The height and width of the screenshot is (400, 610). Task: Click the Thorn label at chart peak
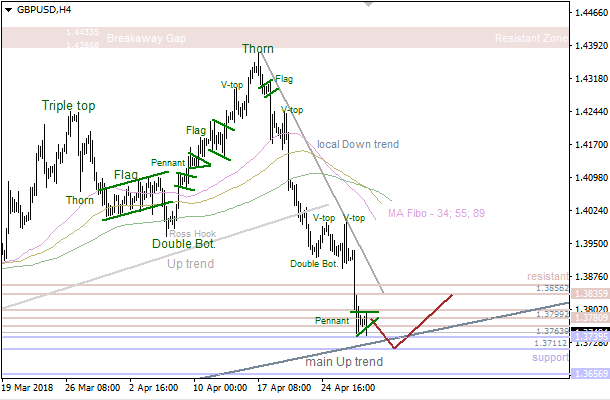pyautogui.click(x=259, y=48)
